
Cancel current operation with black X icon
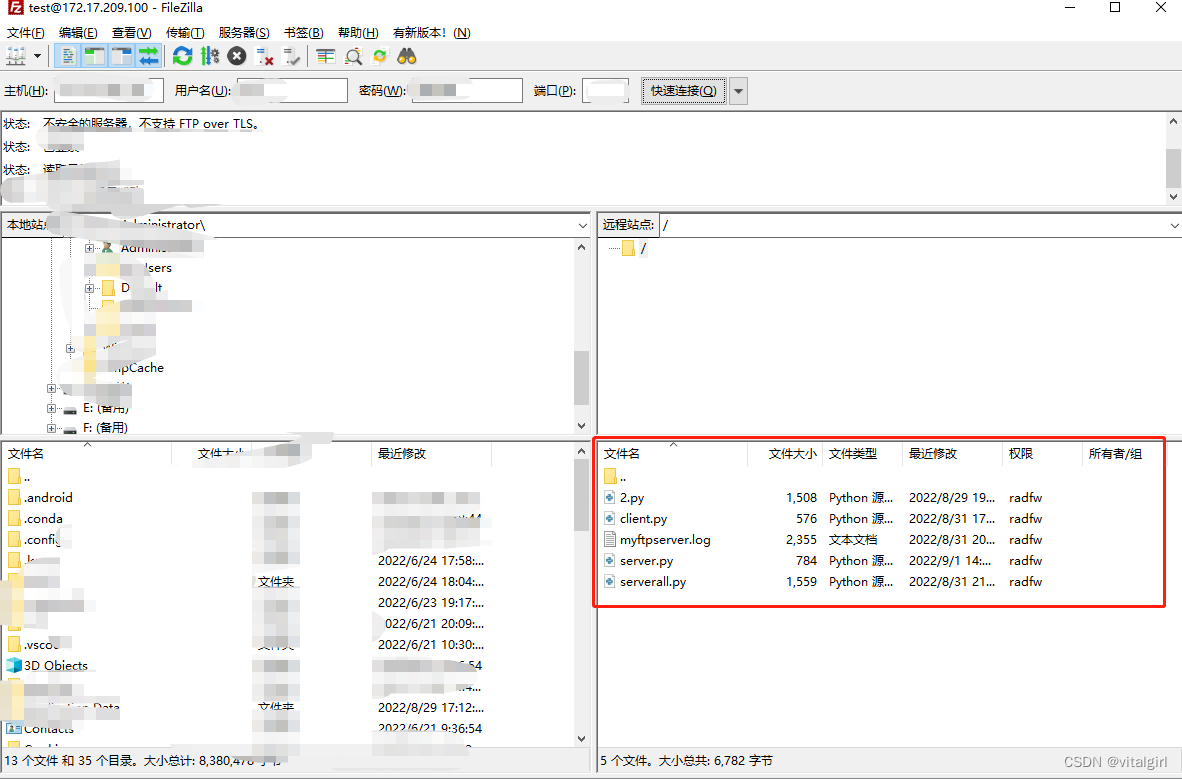pyautogui.click(x=237, y=56)
